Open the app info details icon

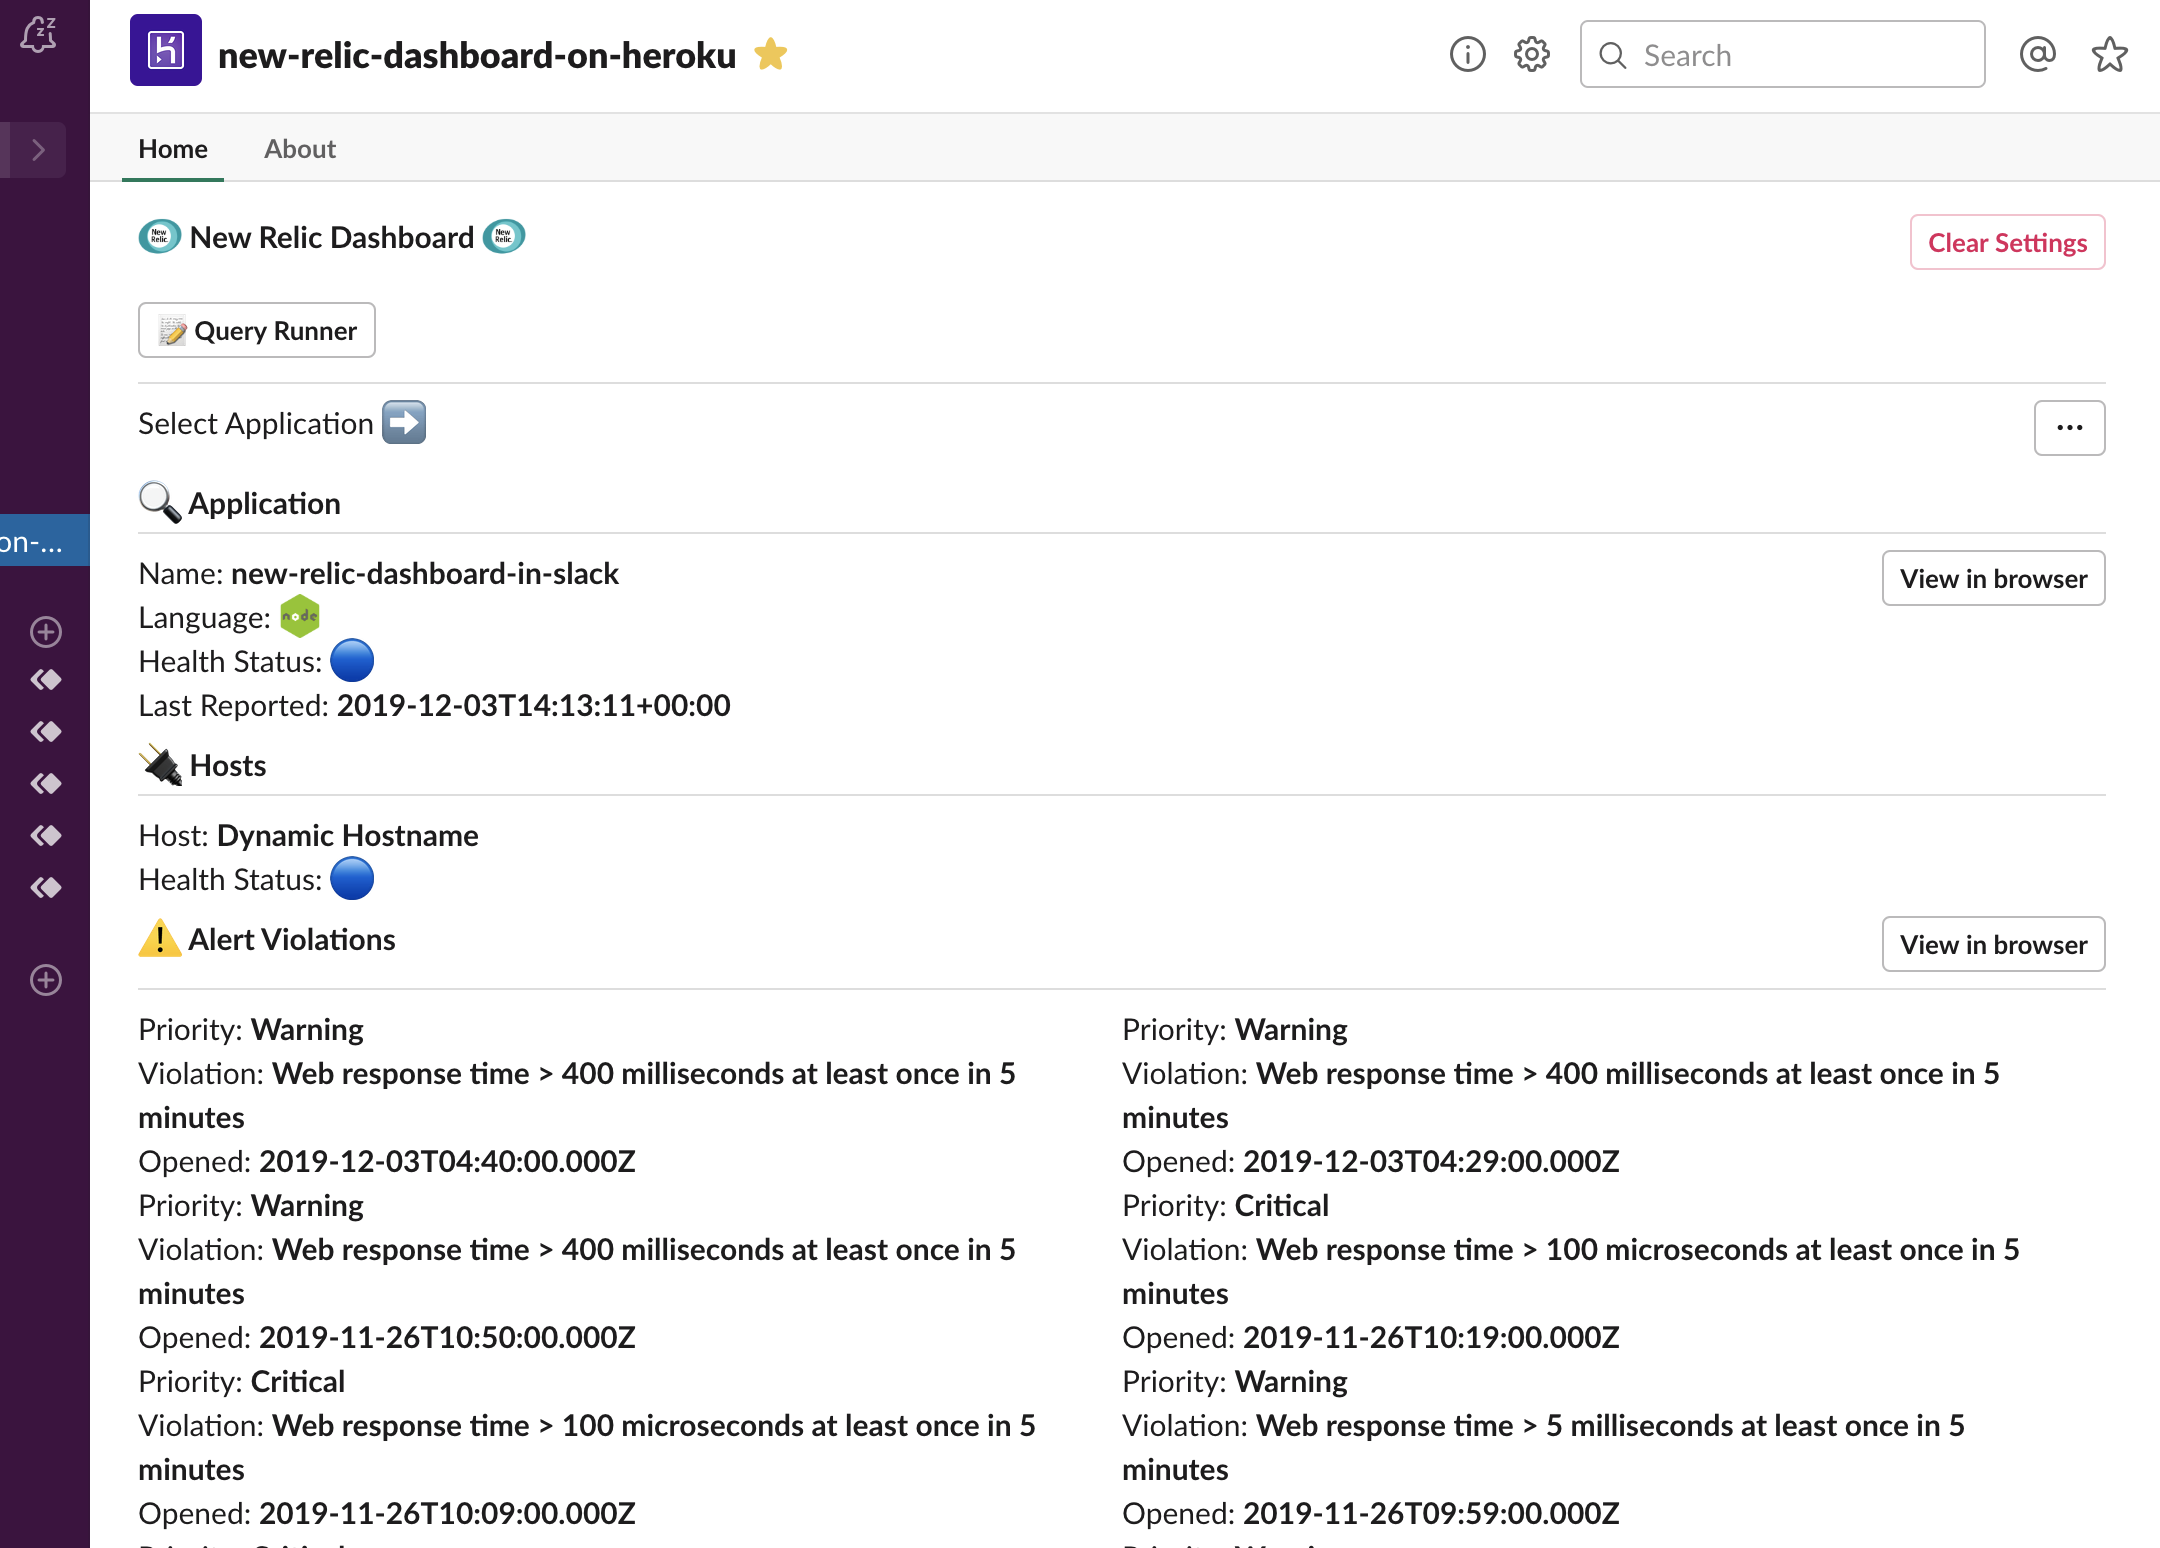click(1467, 55)
